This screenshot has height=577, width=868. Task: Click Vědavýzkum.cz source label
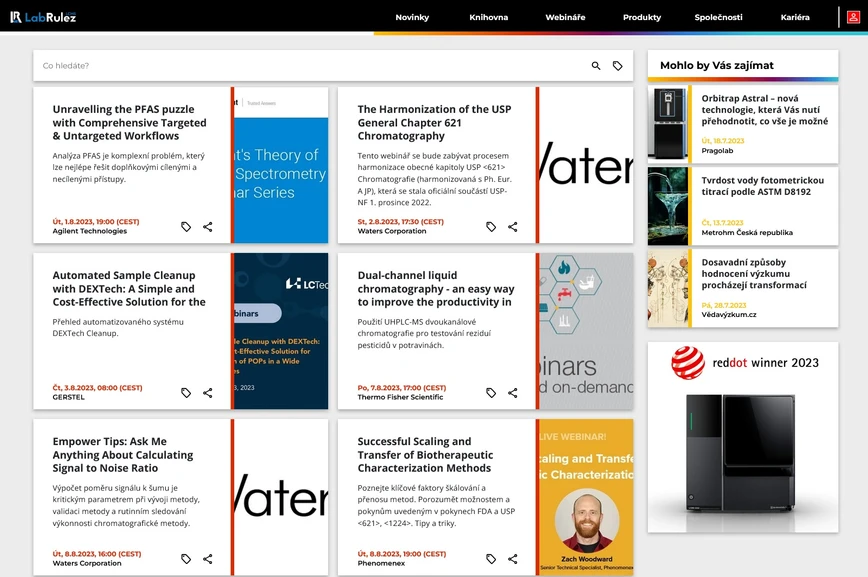pos(728,315)
